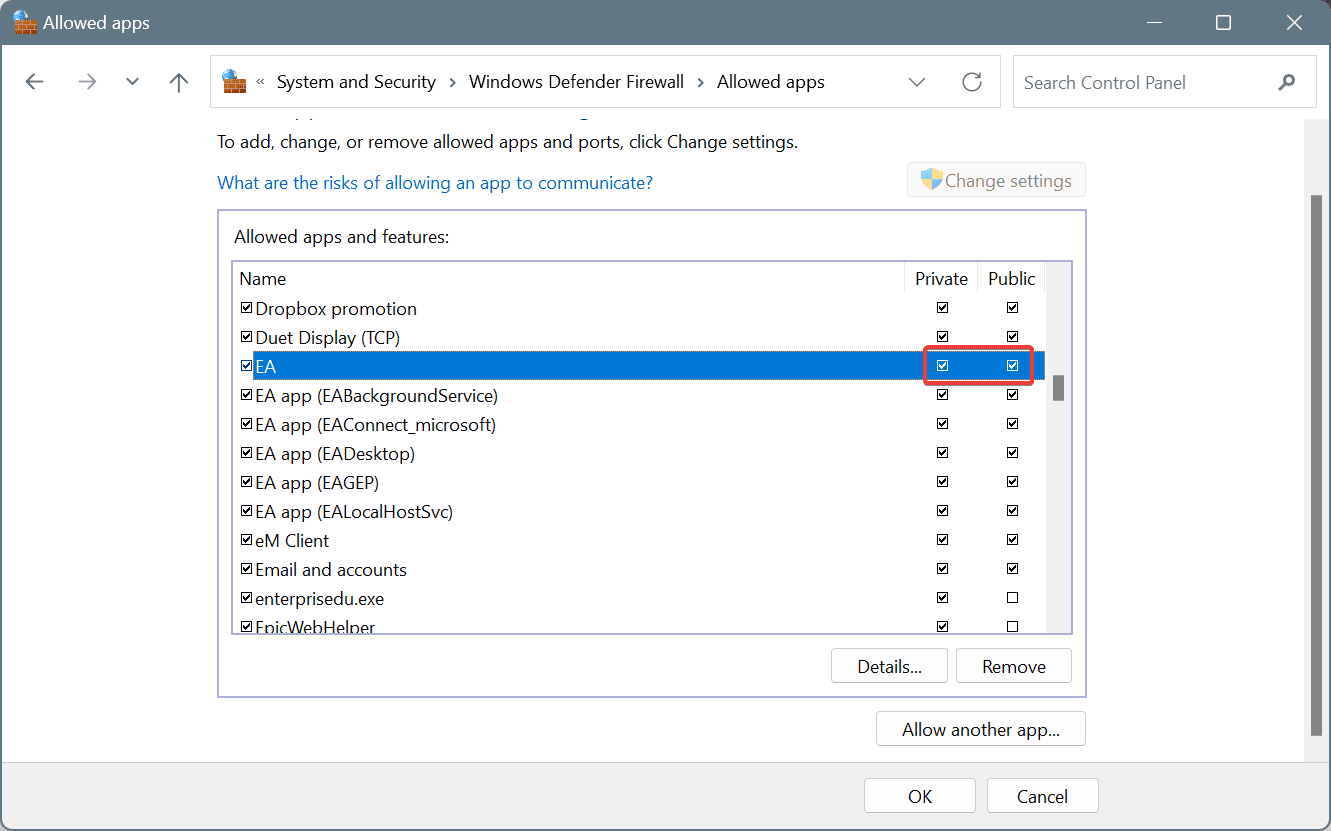Viewport: 1331px width, 831px height.
Task: Toggle Public for EA app (EAConnect_microsoft)
Action: pos(1012,424)
